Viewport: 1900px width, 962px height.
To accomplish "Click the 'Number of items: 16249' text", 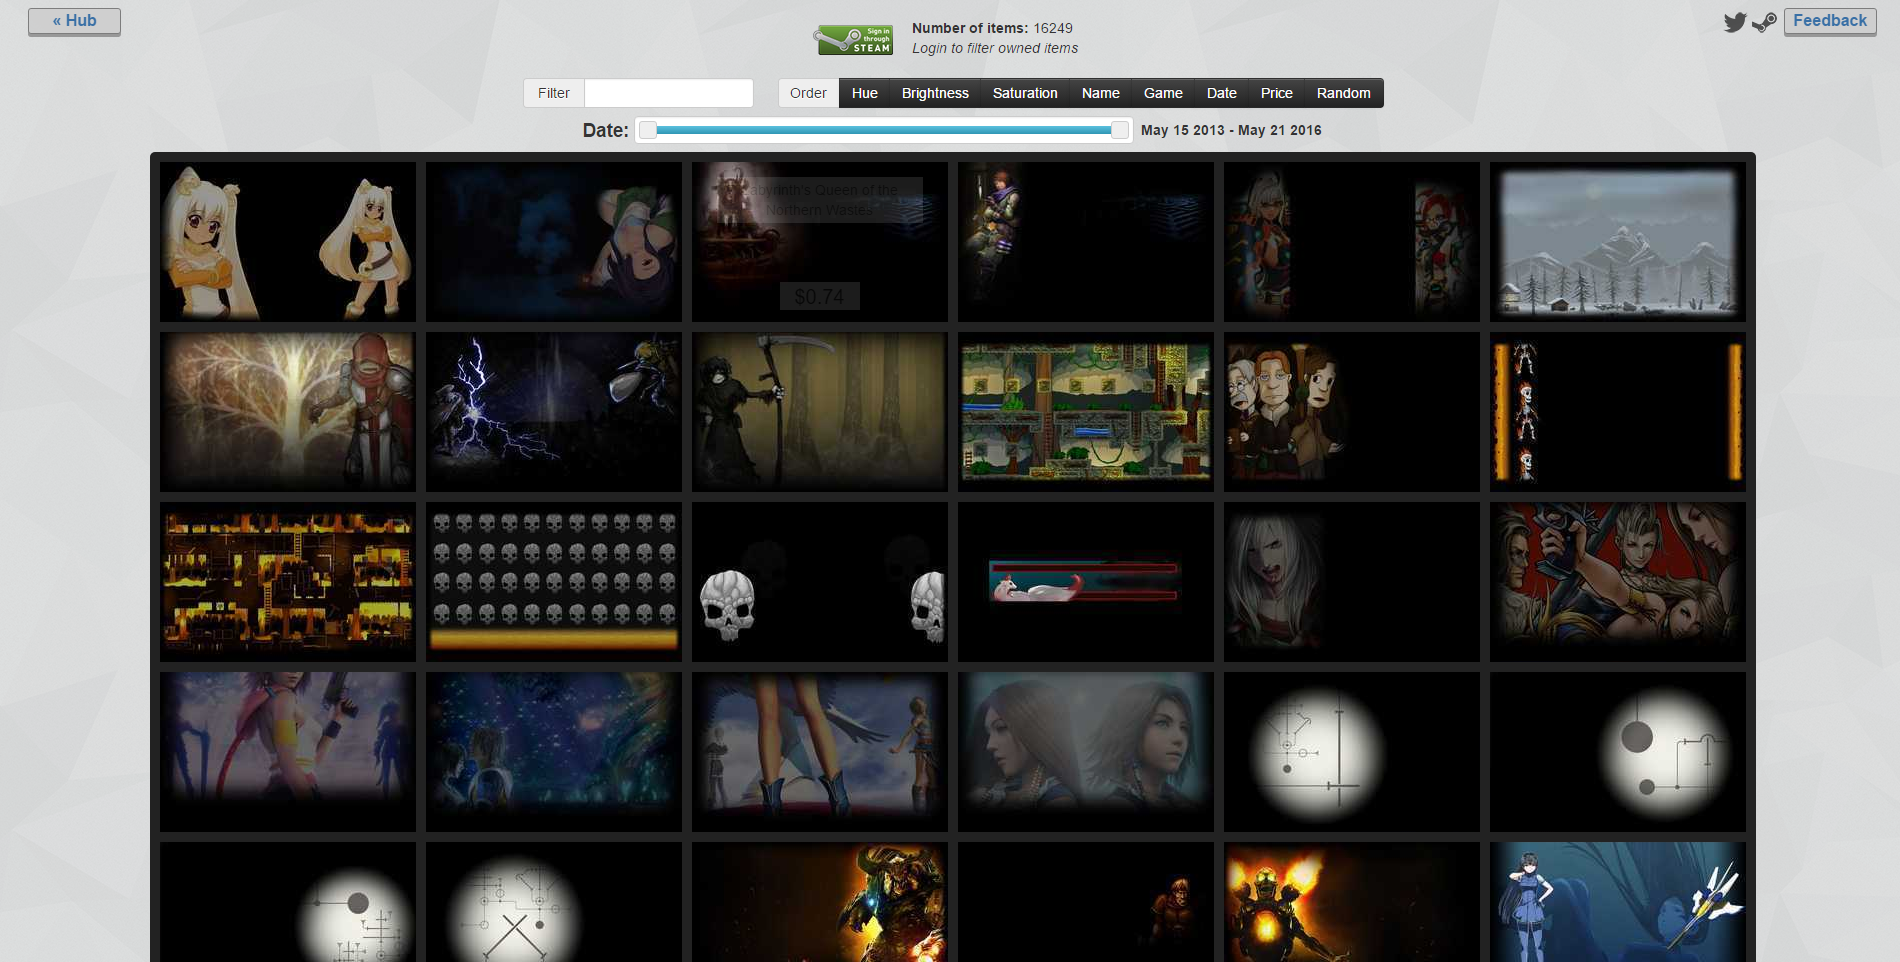I will click(992, 28).
